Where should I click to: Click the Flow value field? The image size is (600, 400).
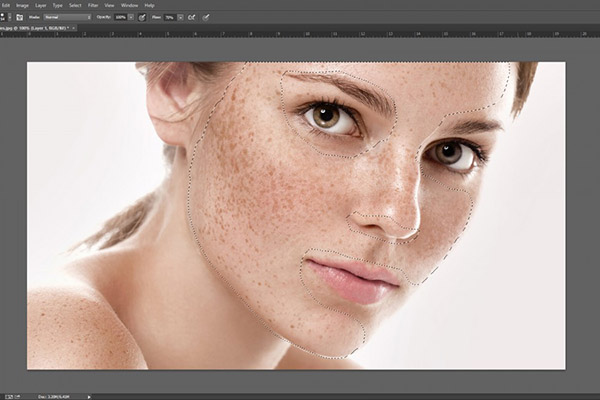(x=170, y=17)
